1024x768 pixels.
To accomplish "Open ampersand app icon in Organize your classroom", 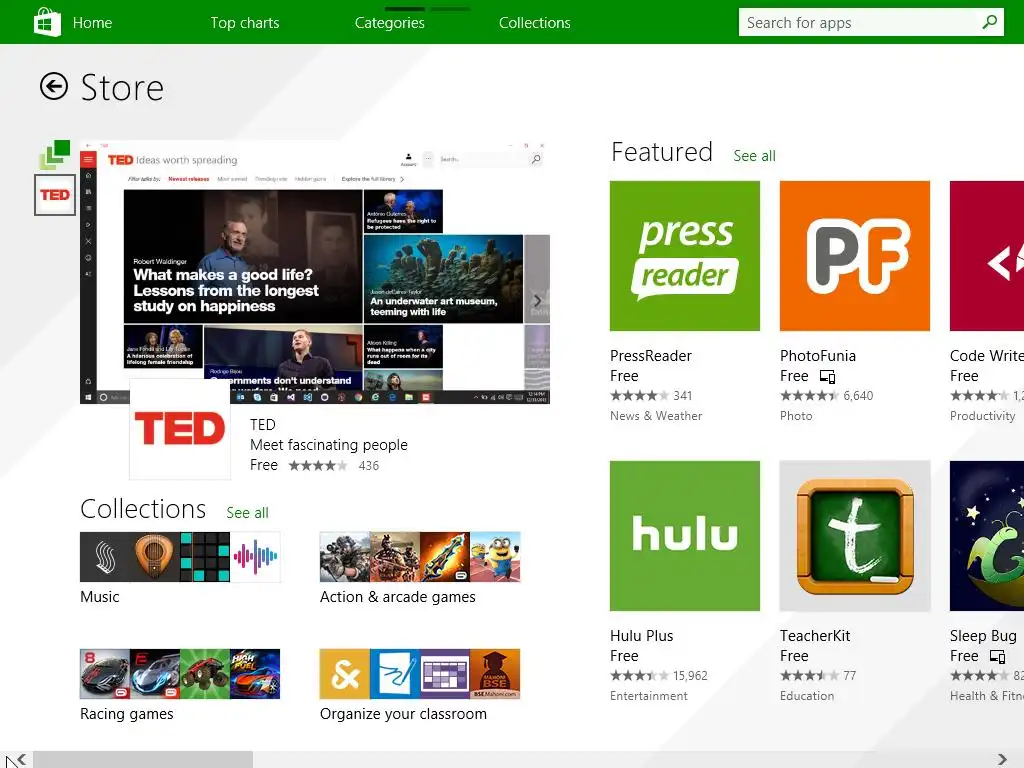I will (x=345, y=674).
